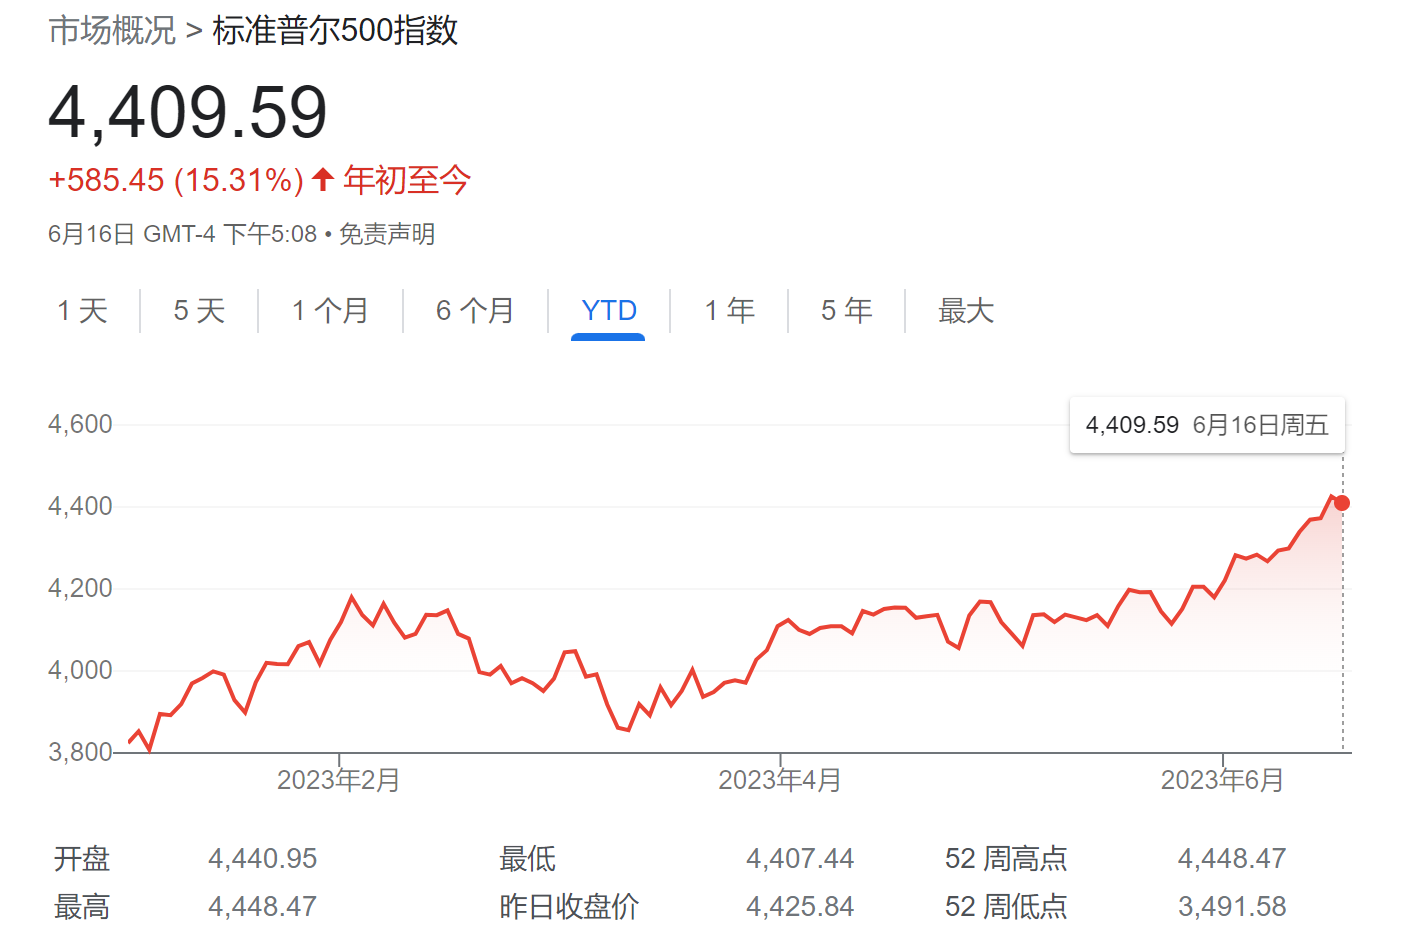The height and width of the screenshot is (946, 1420).
Task: Select the 5 天 time range tab
Action: [199, 311]
